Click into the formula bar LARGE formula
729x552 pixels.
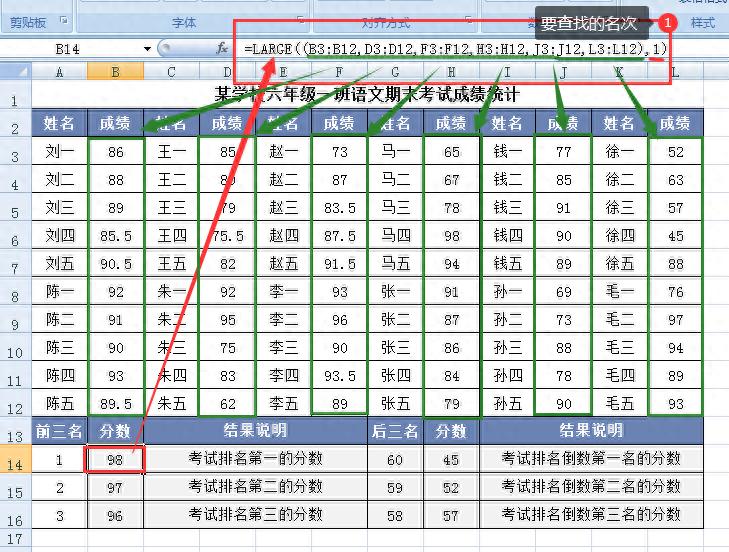(x=455, y=49)
